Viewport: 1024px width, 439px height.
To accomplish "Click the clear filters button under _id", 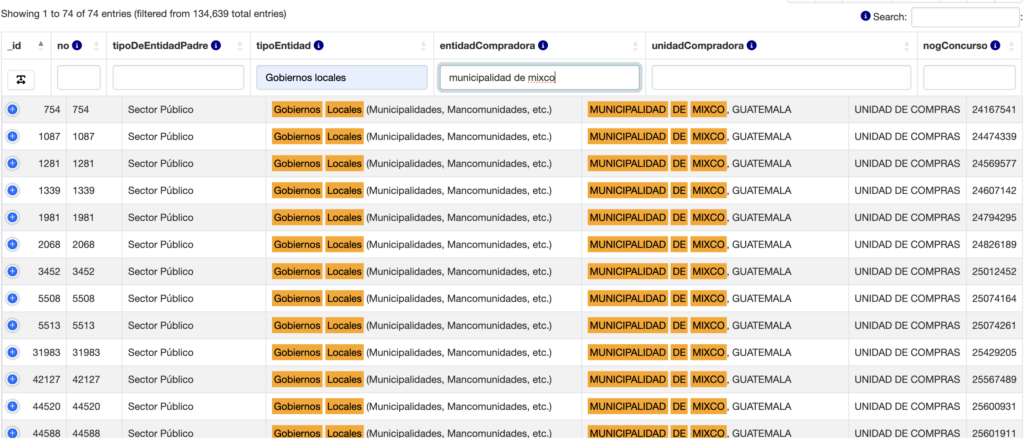I will pos(21,78).
